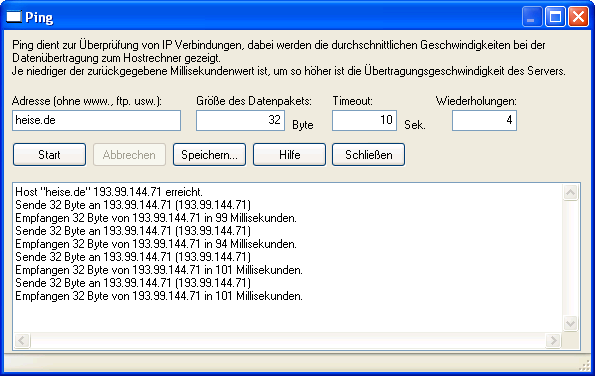
Task: Click the 'Größe des Datenpakets:' label
Action: pos(254,101)
